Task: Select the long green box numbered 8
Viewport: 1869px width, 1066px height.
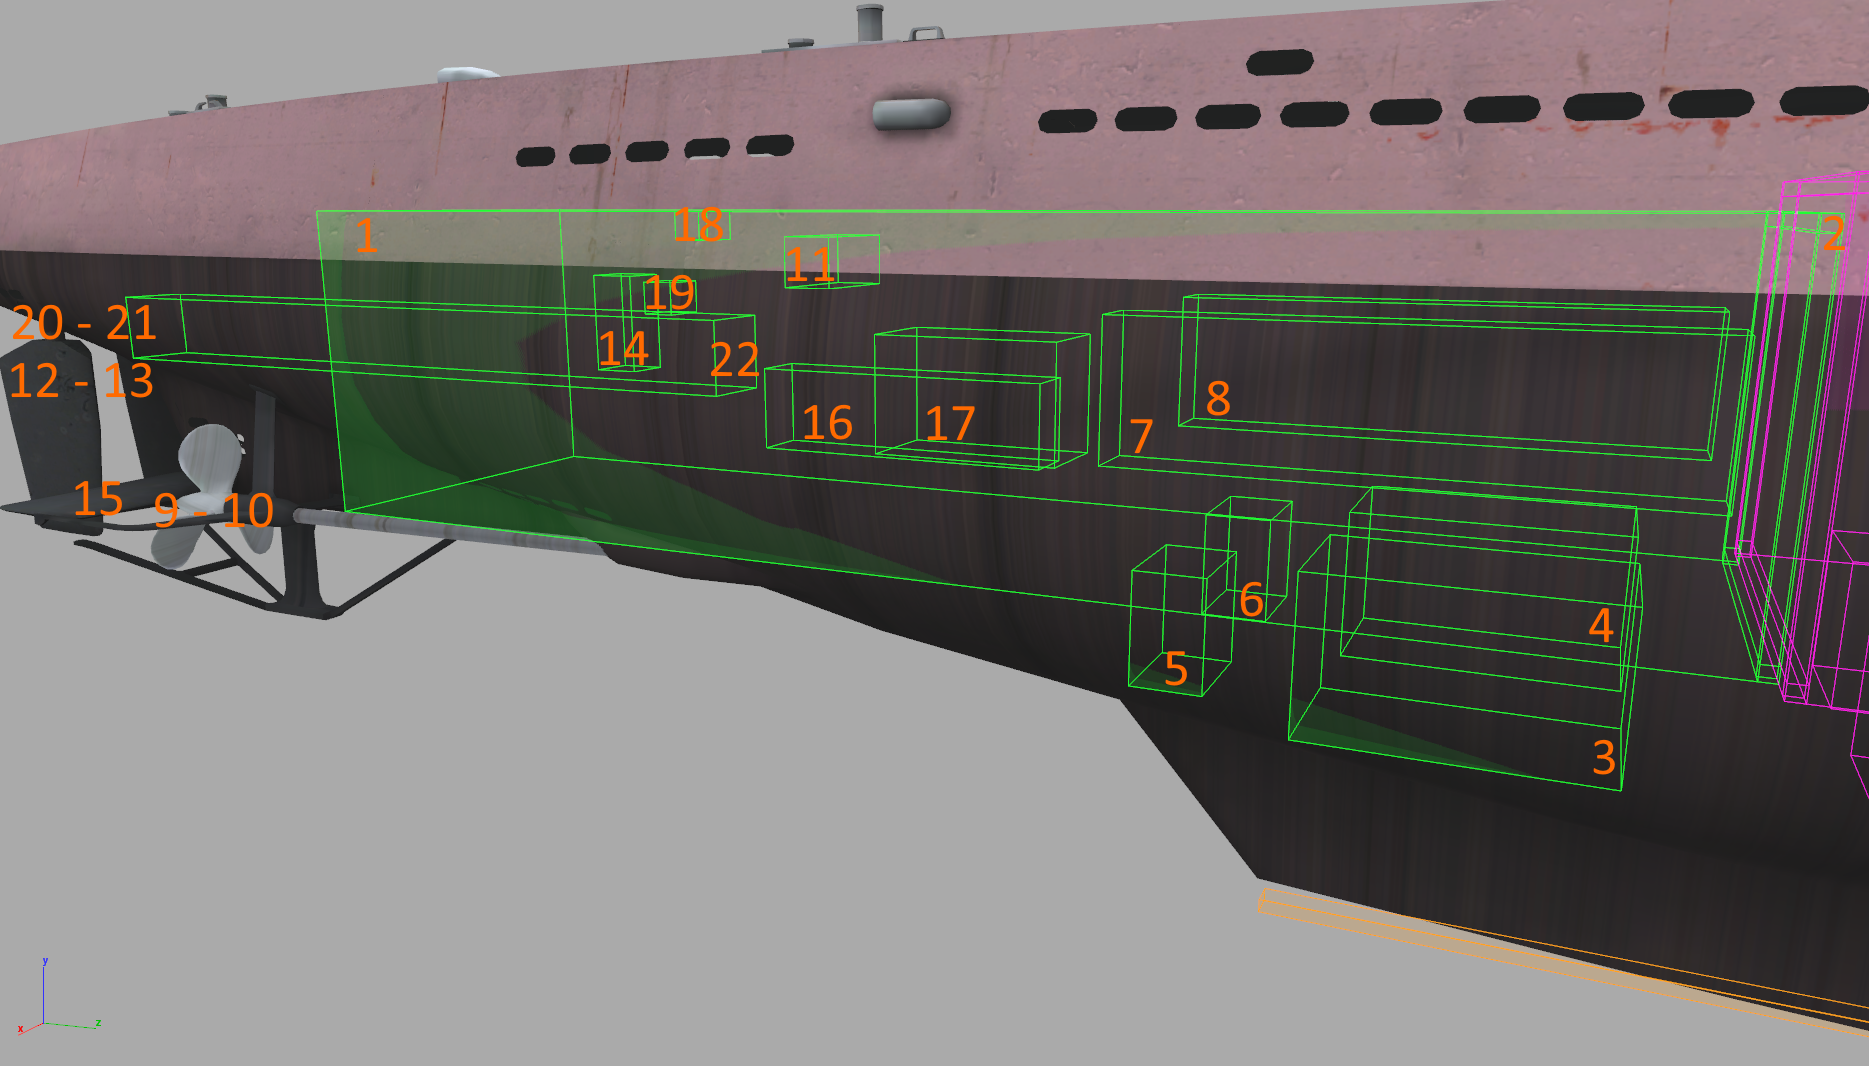Action: pos(1454,377)
